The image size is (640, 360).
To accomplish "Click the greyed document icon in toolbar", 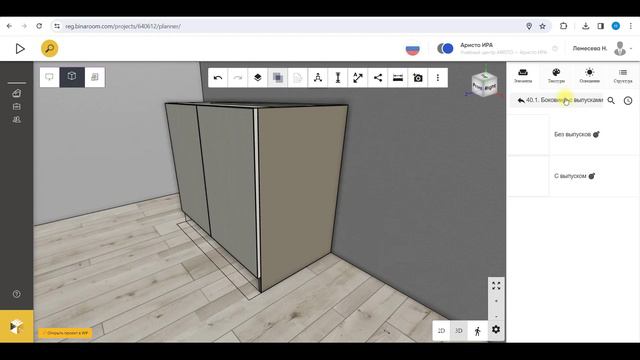I will (298, 78).
